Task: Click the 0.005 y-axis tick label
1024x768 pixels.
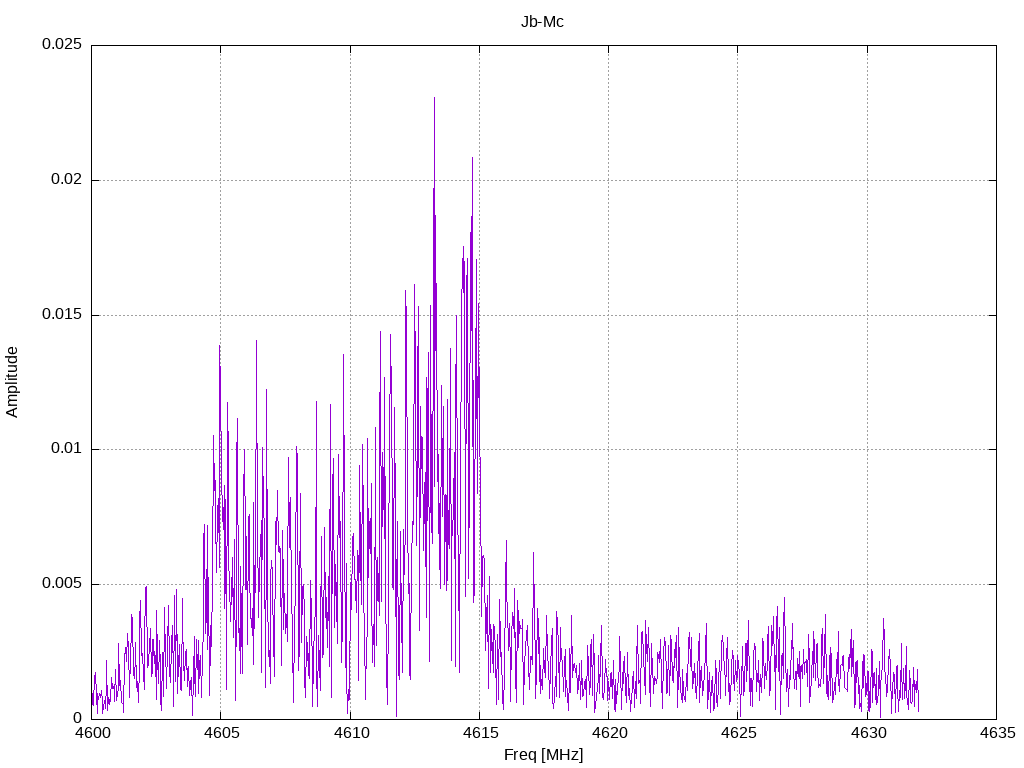Action: pyautogui.click(x=62, y=584)
